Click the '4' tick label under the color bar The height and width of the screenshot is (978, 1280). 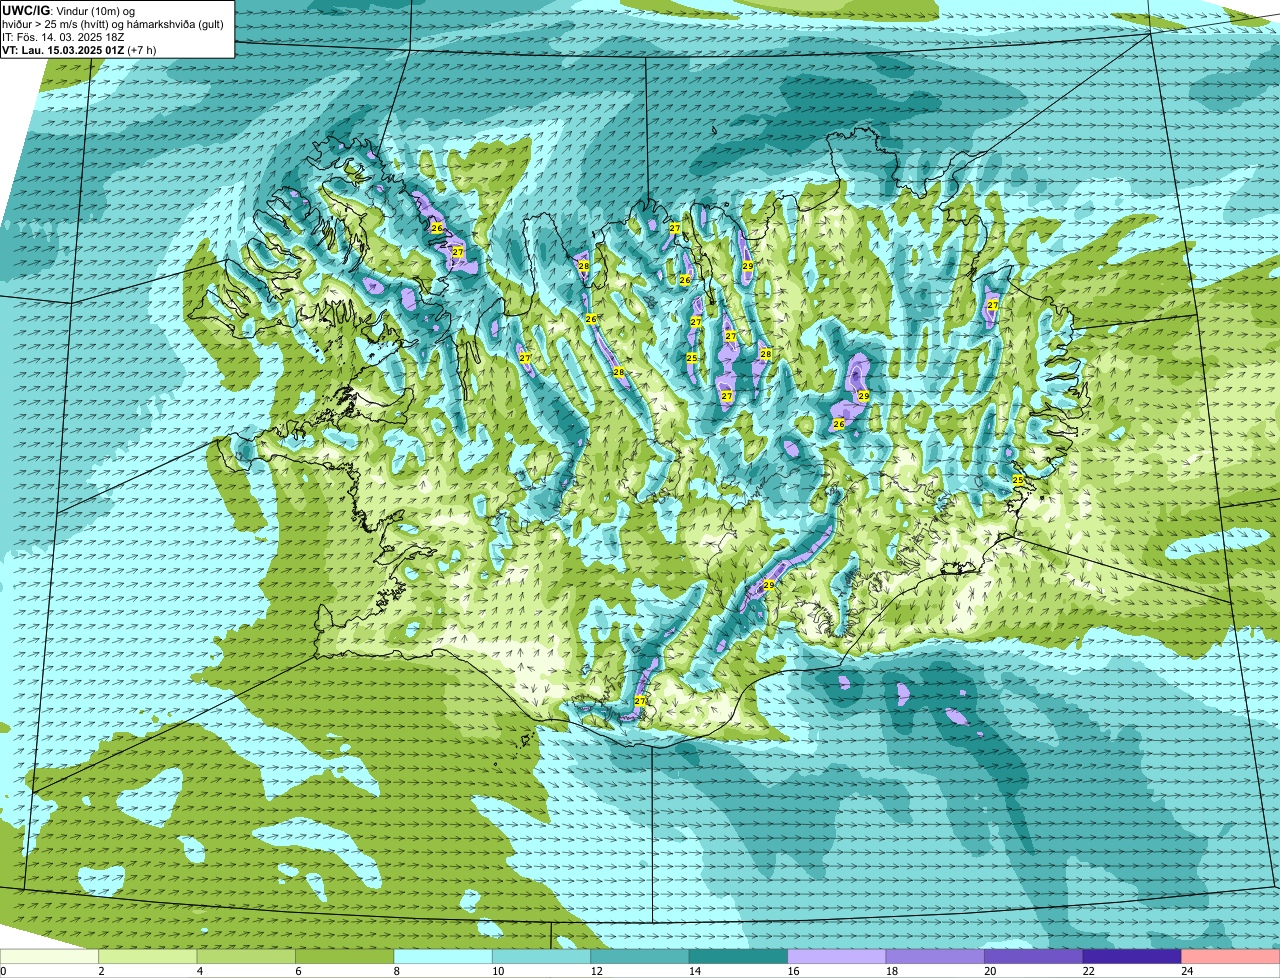(x=199, y=971)
